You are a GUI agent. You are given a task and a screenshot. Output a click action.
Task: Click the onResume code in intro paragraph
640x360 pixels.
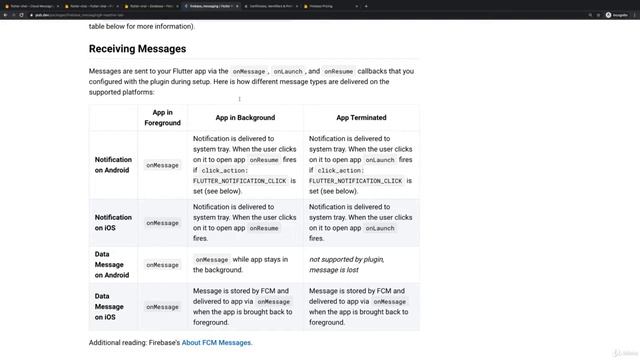click(338, 71)
